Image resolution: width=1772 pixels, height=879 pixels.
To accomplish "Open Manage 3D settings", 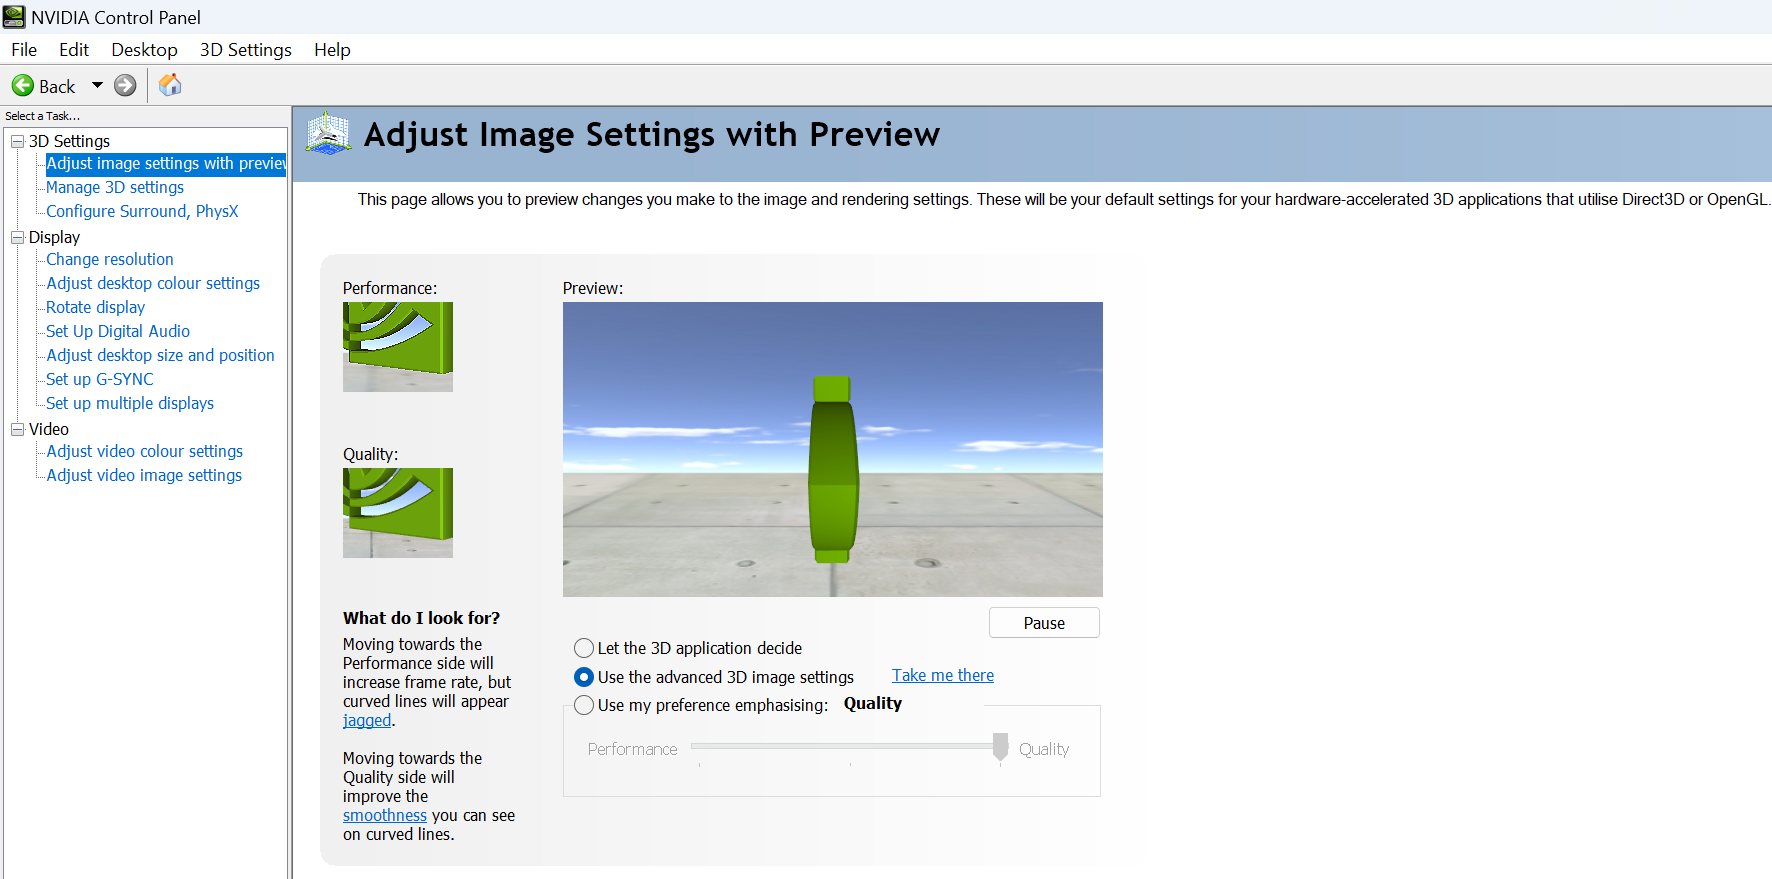I will tap(115, 187).
